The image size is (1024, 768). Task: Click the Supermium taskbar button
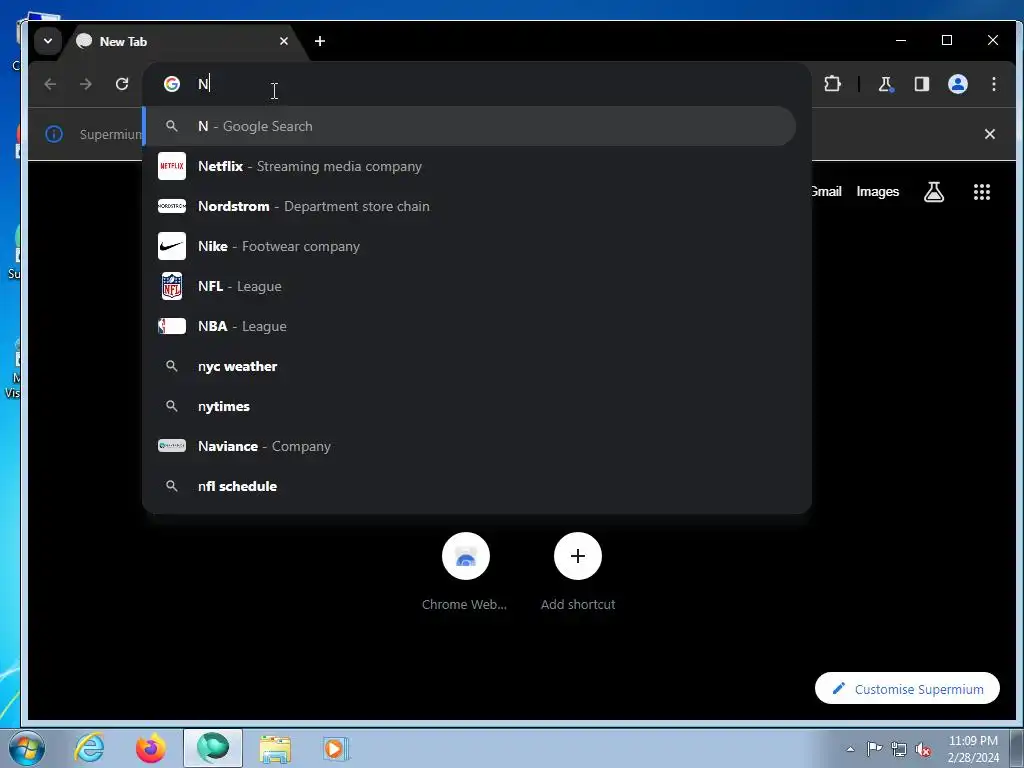tap(213, 748)
